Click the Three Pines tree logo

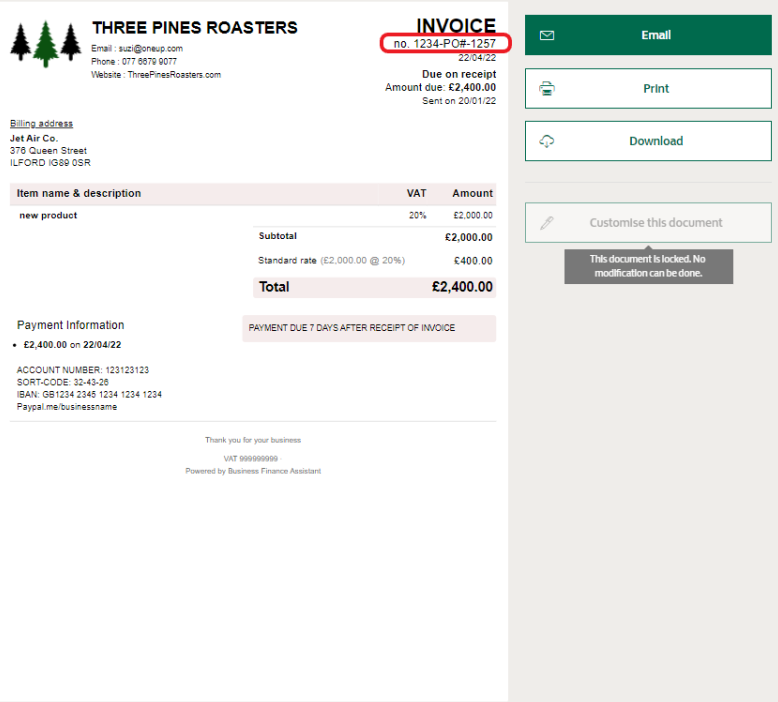click(x=45, y=44)
